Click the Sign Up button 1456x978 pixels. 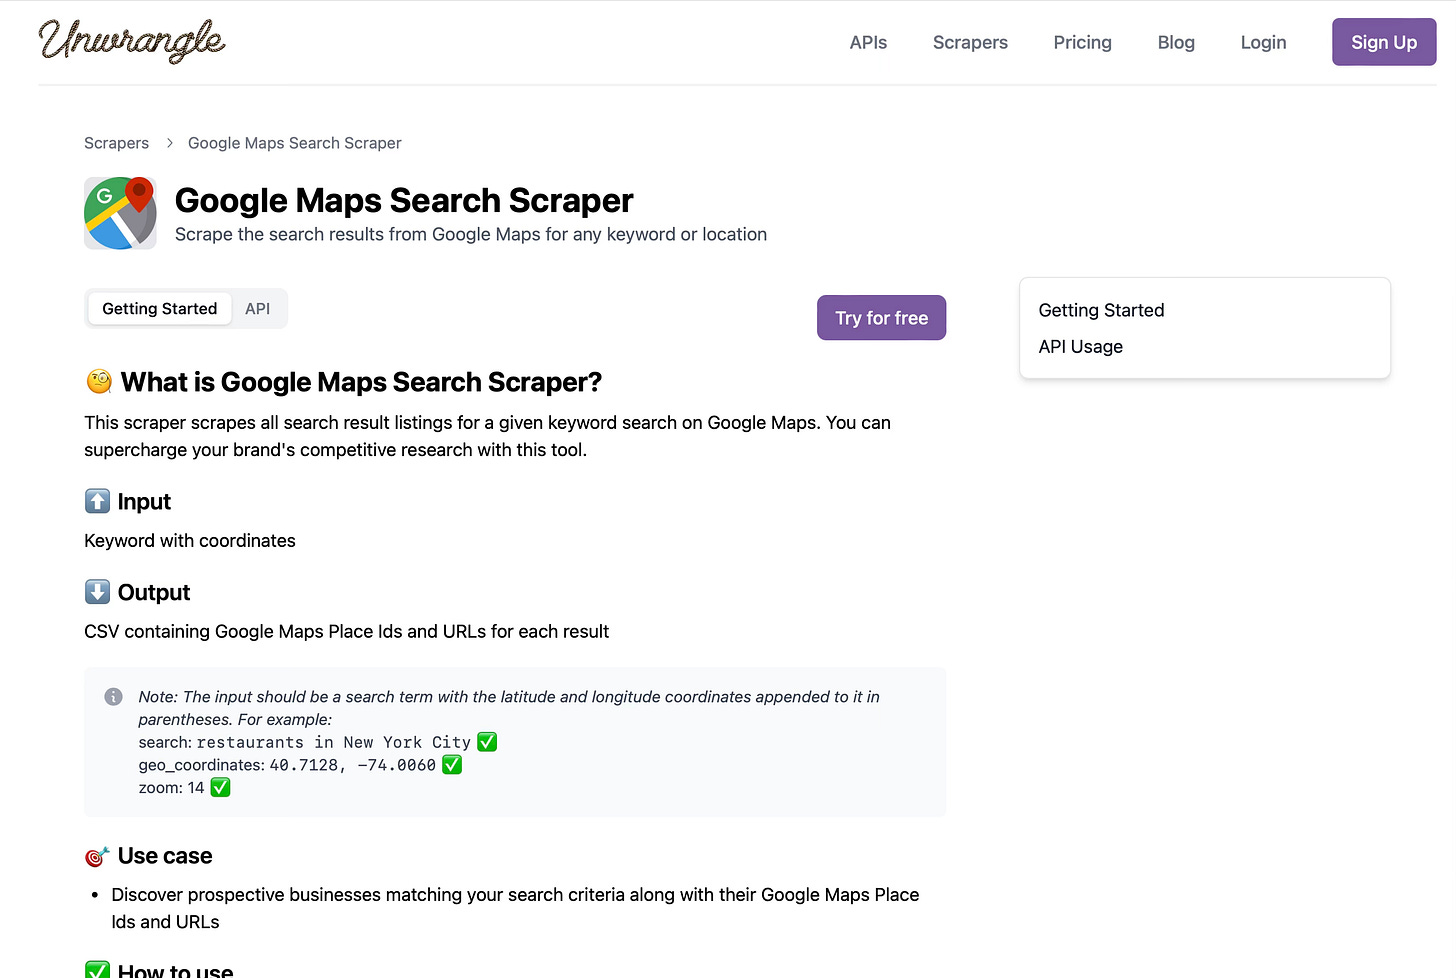pos(1384,42)
